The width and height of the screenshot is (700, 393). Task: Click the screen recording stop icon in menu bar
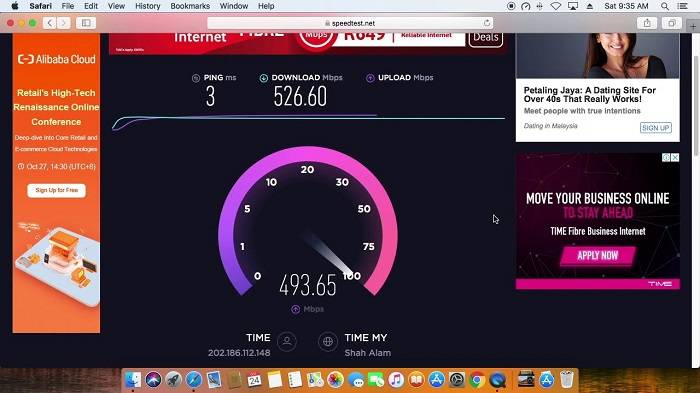click(511, 6)
